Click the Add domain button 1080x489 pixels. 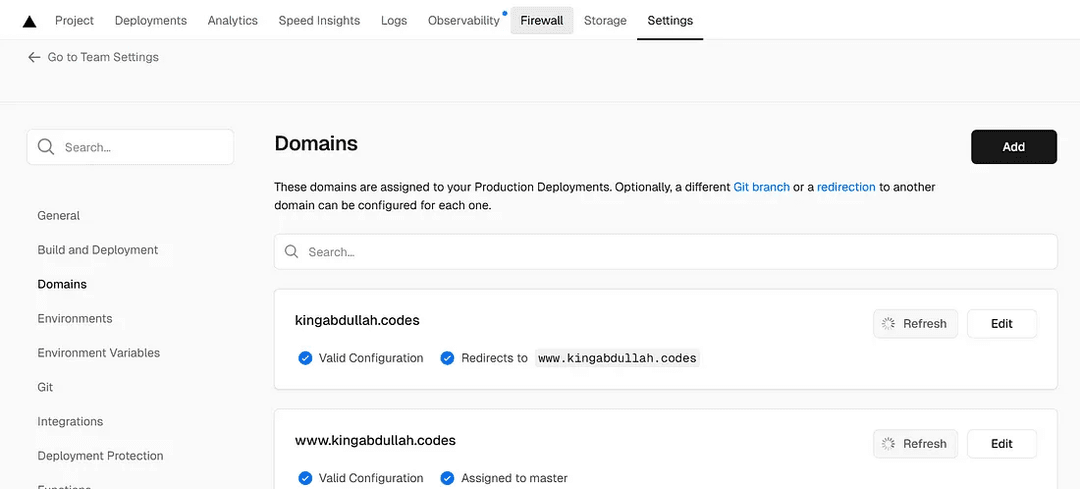pyautogui.click(x=1014, y=147)
